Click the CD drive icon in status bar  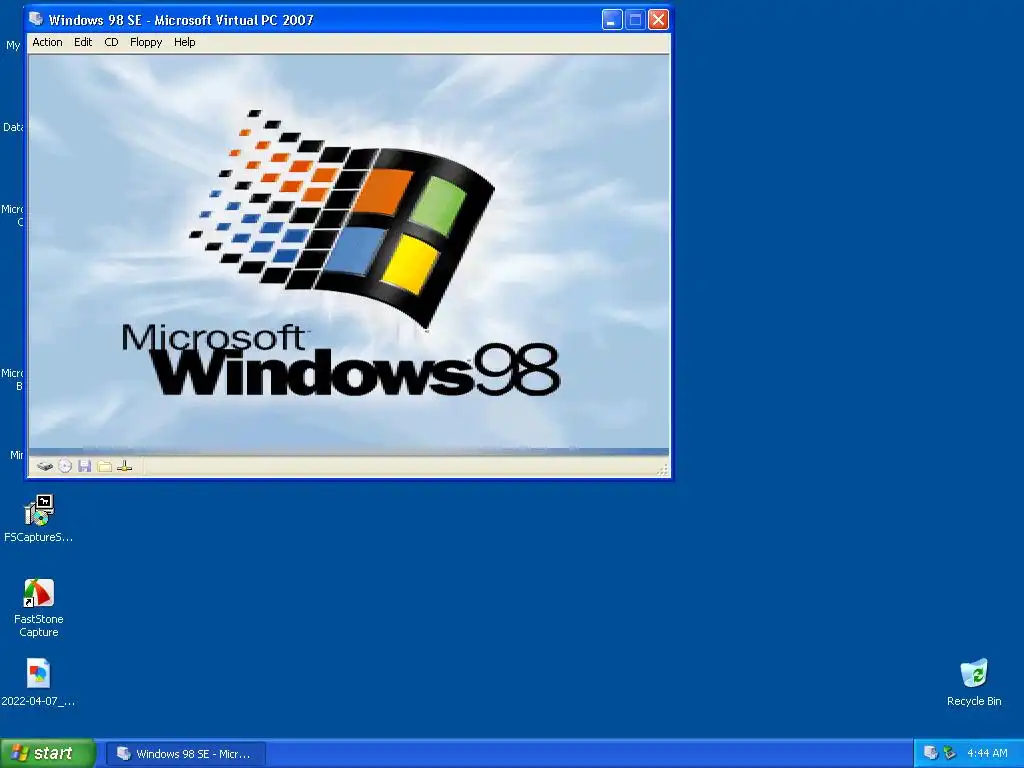65,466
